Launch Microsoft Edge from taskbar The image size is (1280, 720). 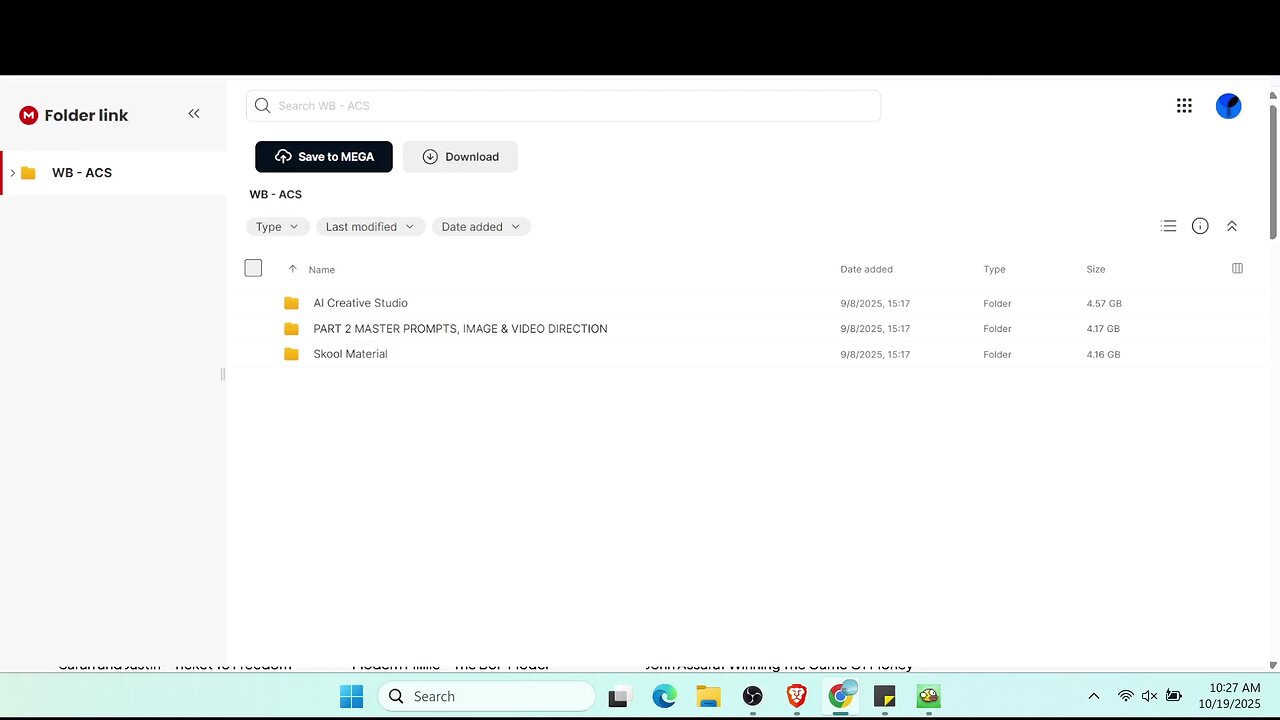coord(664,697)
